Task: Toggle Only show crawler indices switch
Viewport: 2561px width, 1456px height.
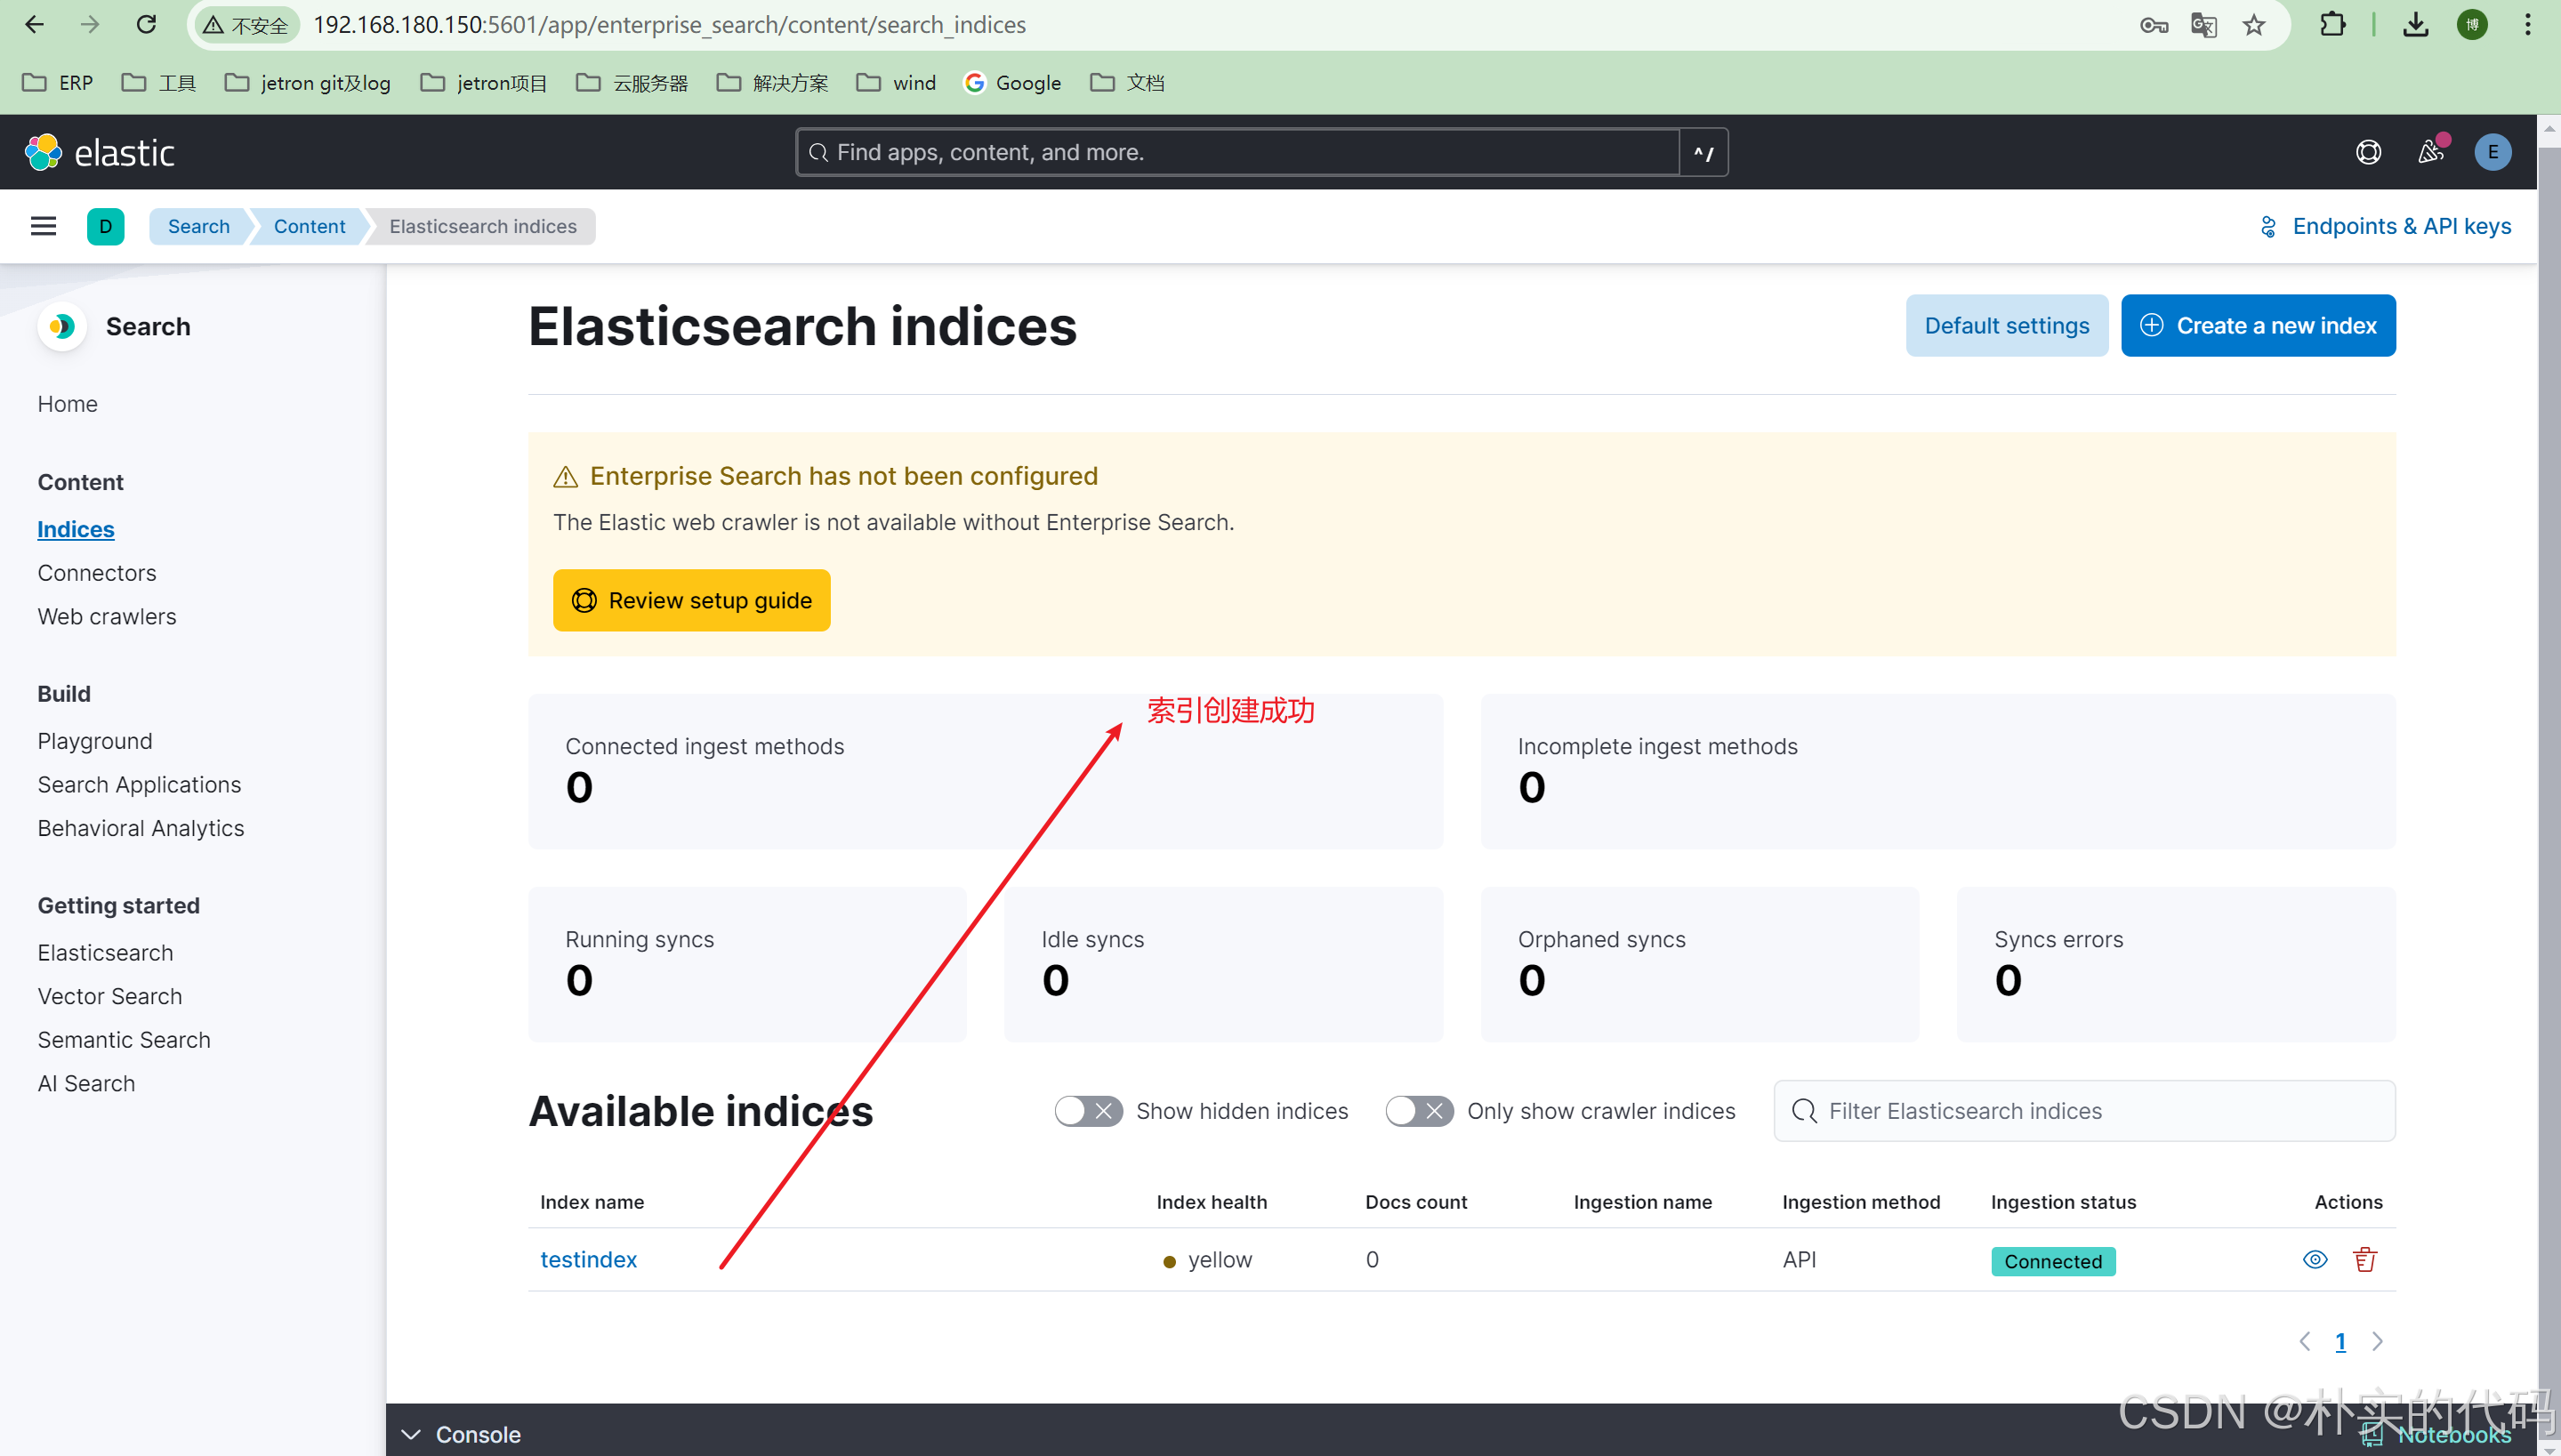Action: [1419, 1111]
